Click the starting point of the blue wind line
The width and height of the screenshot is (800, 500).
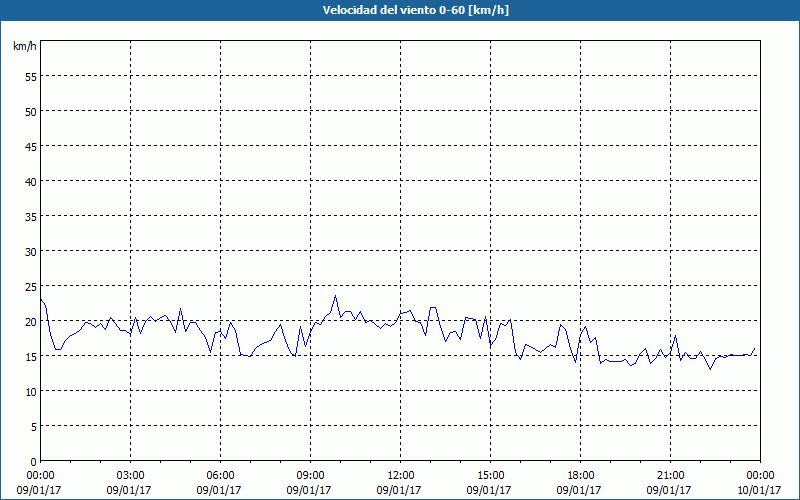pos(41,299)
